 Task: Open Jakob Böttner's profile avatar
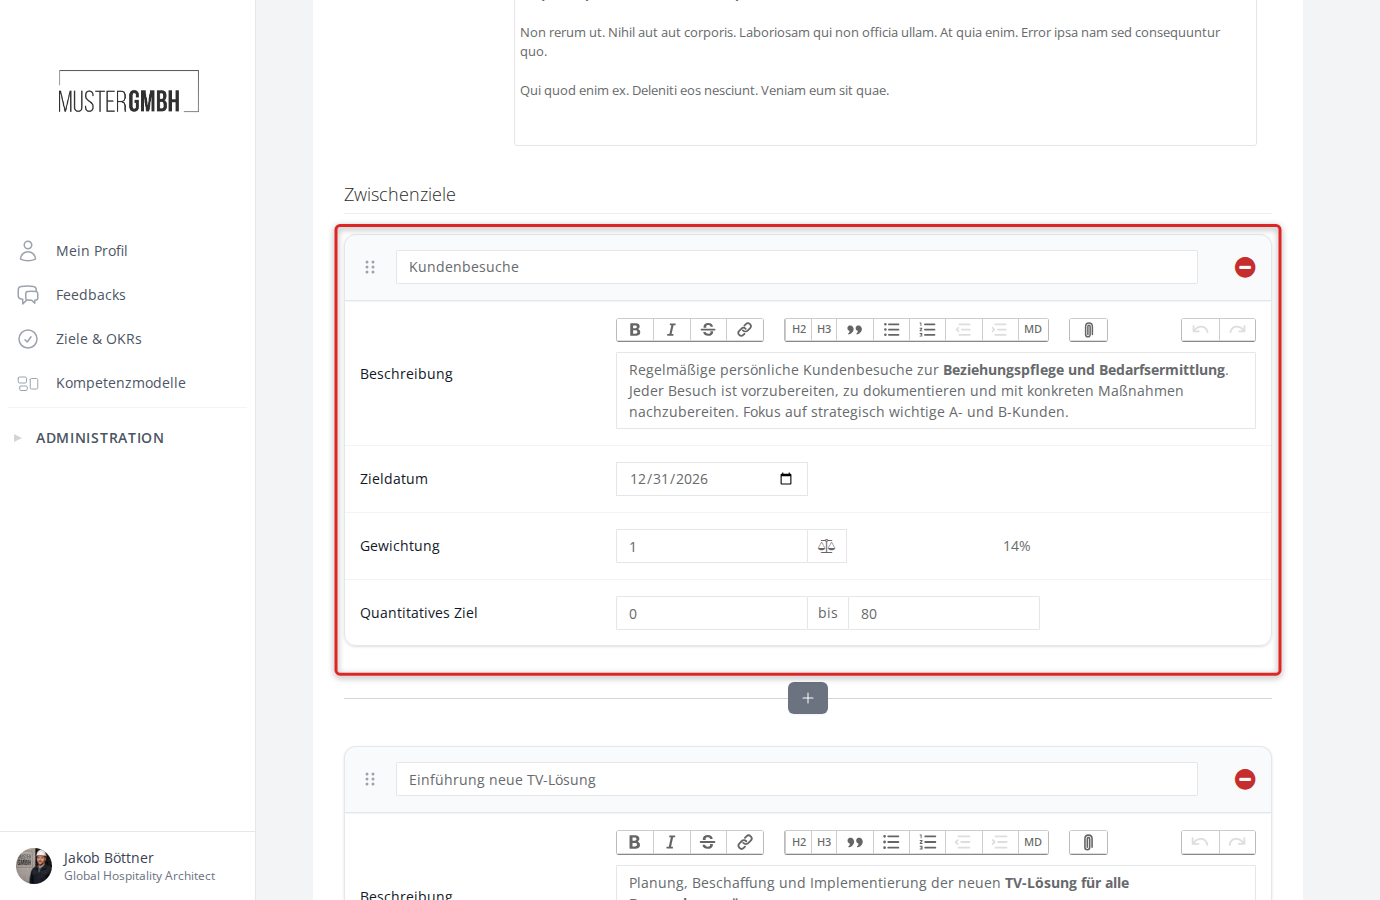[34, 866]
